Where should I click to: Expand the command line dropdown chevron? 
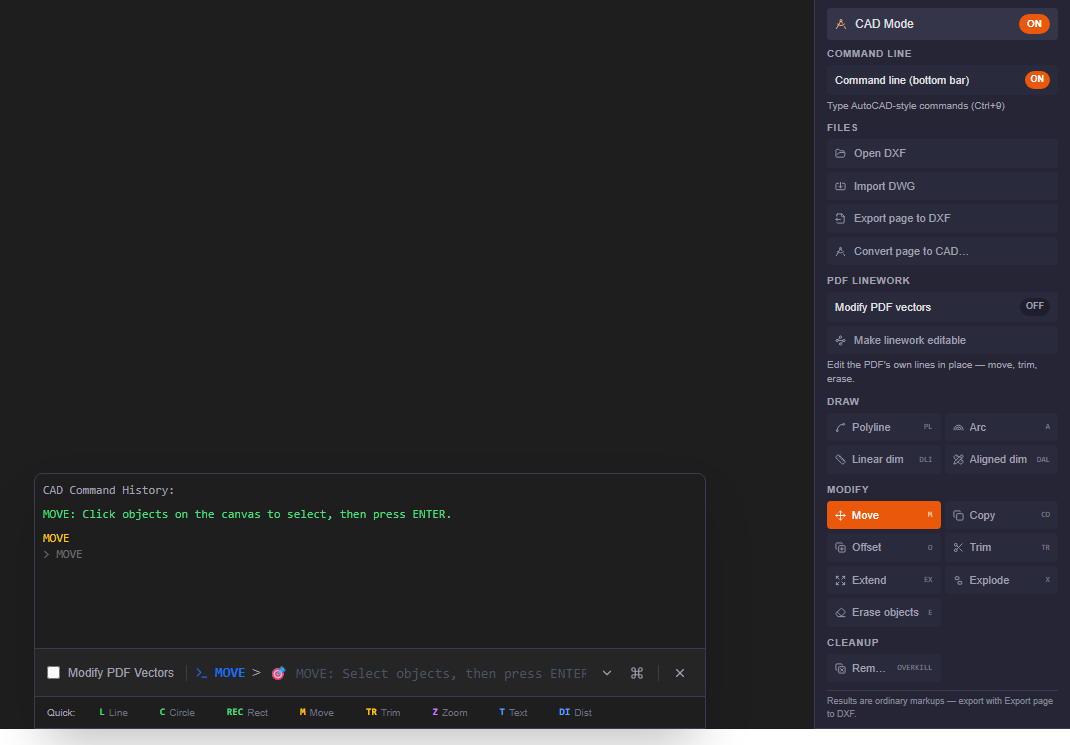click(607, 673)
